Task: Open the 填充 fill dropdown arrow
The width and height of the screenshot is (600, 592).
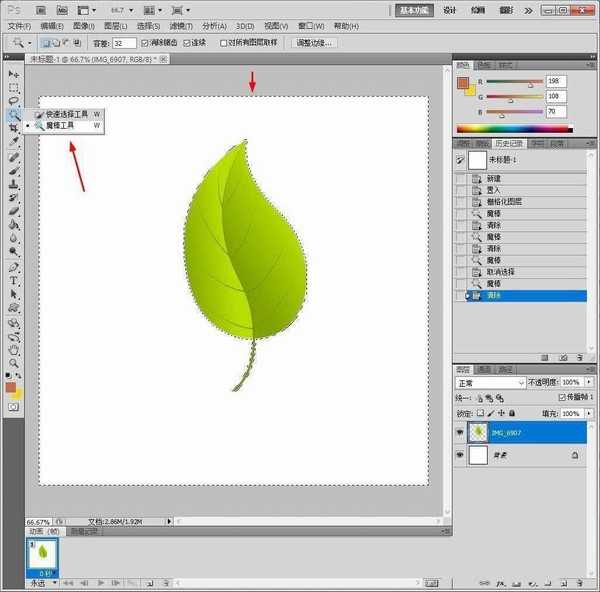Action: tap(587, 413)
